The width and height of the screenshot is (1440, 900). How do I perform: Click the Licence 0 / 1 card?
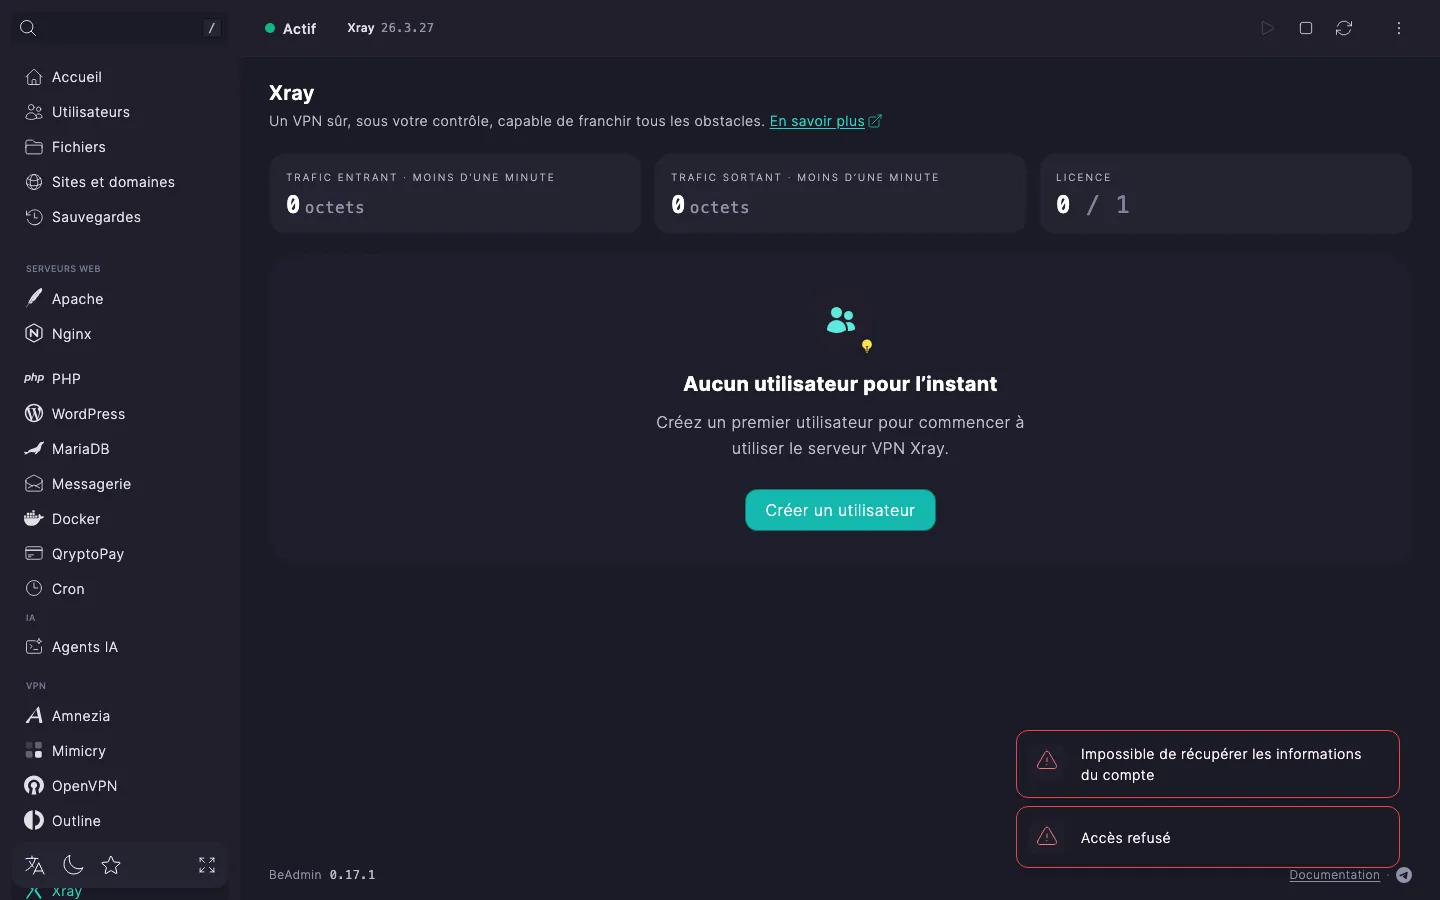1226,193
